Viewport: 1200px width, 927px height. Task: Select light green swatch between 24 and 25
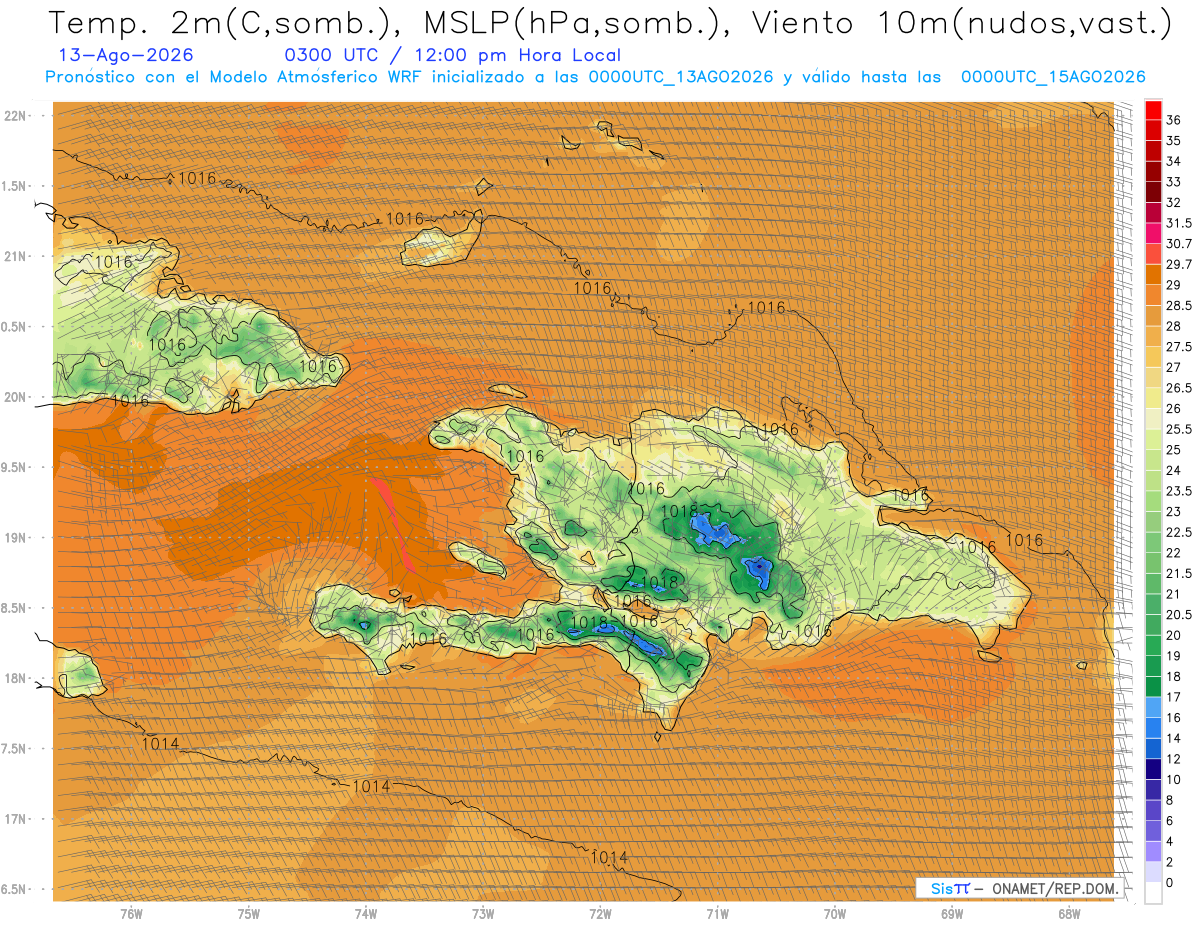pos(1153,460)
